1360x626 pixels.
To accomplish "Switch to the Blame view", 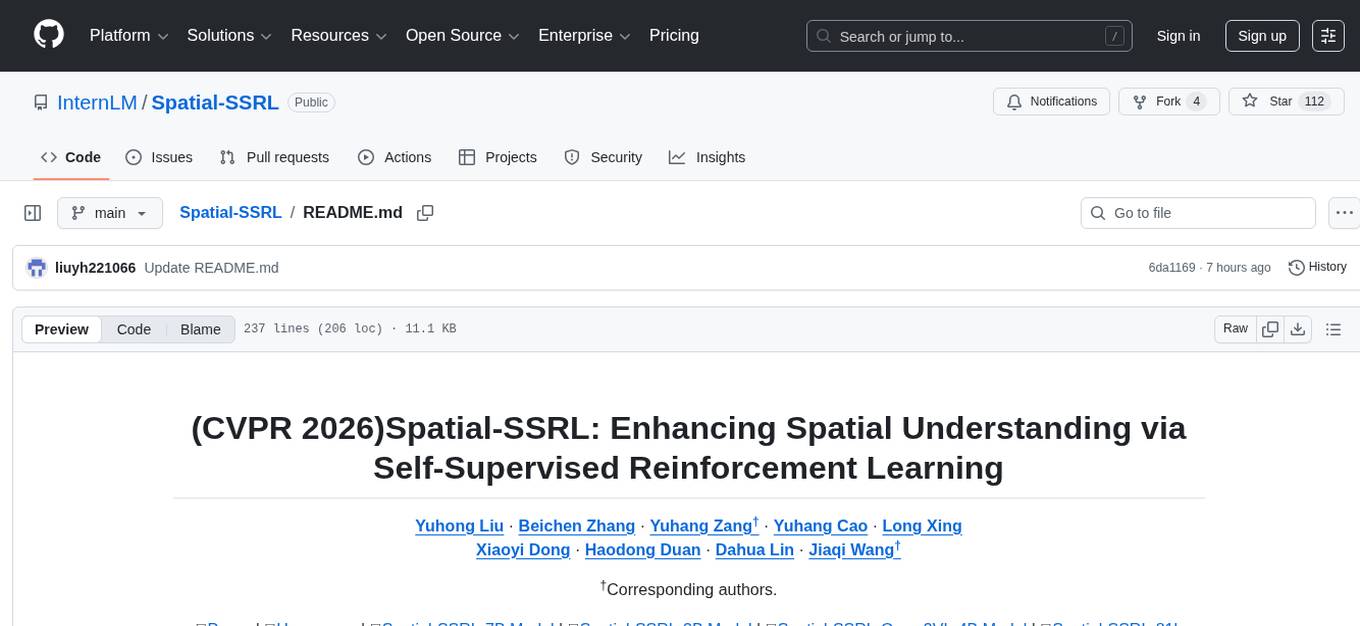I will pos(200,329).
